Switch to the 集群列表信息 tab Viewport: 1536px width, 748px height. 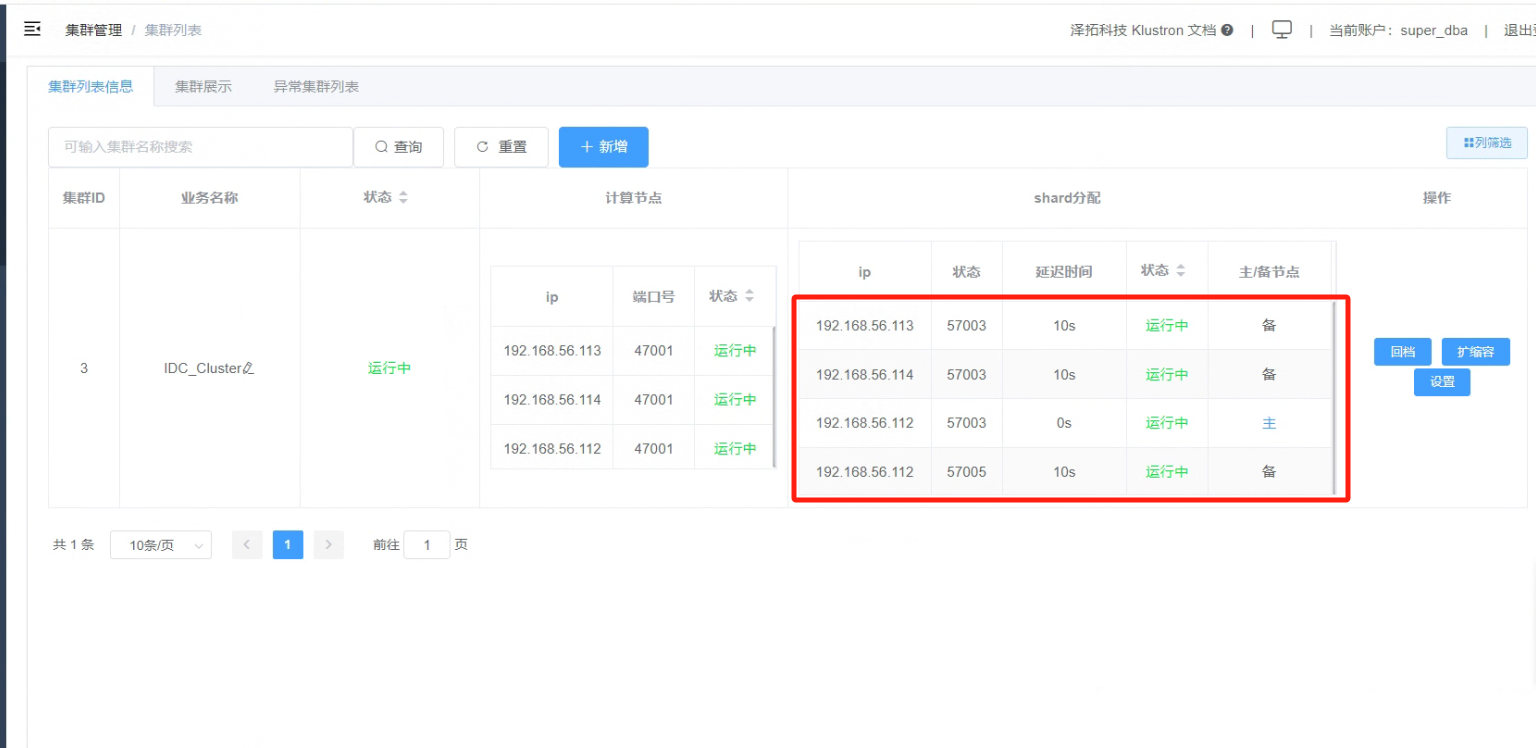point(91,86)
